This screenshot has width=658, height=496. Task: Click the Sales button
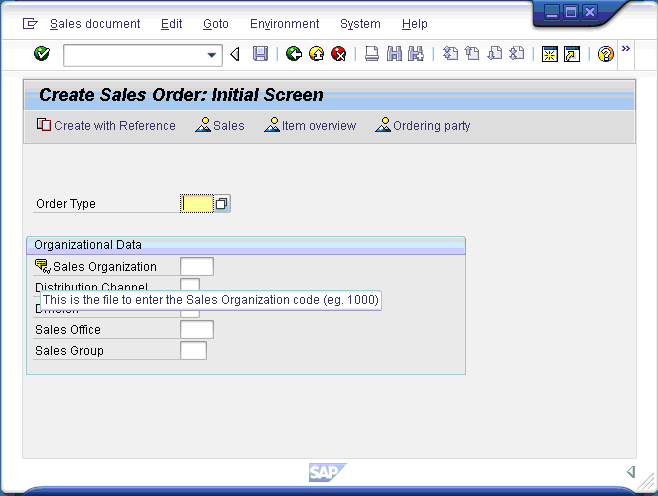[220, 125]
